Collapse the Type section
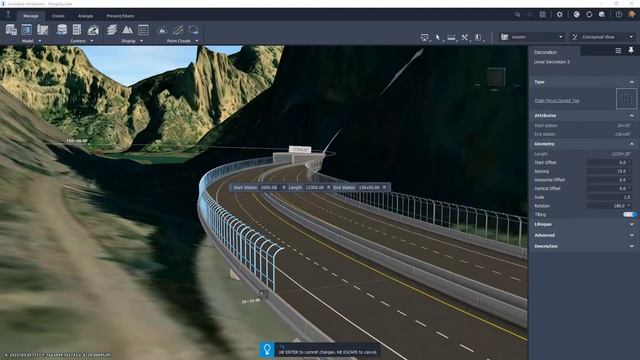 point(631,82)
